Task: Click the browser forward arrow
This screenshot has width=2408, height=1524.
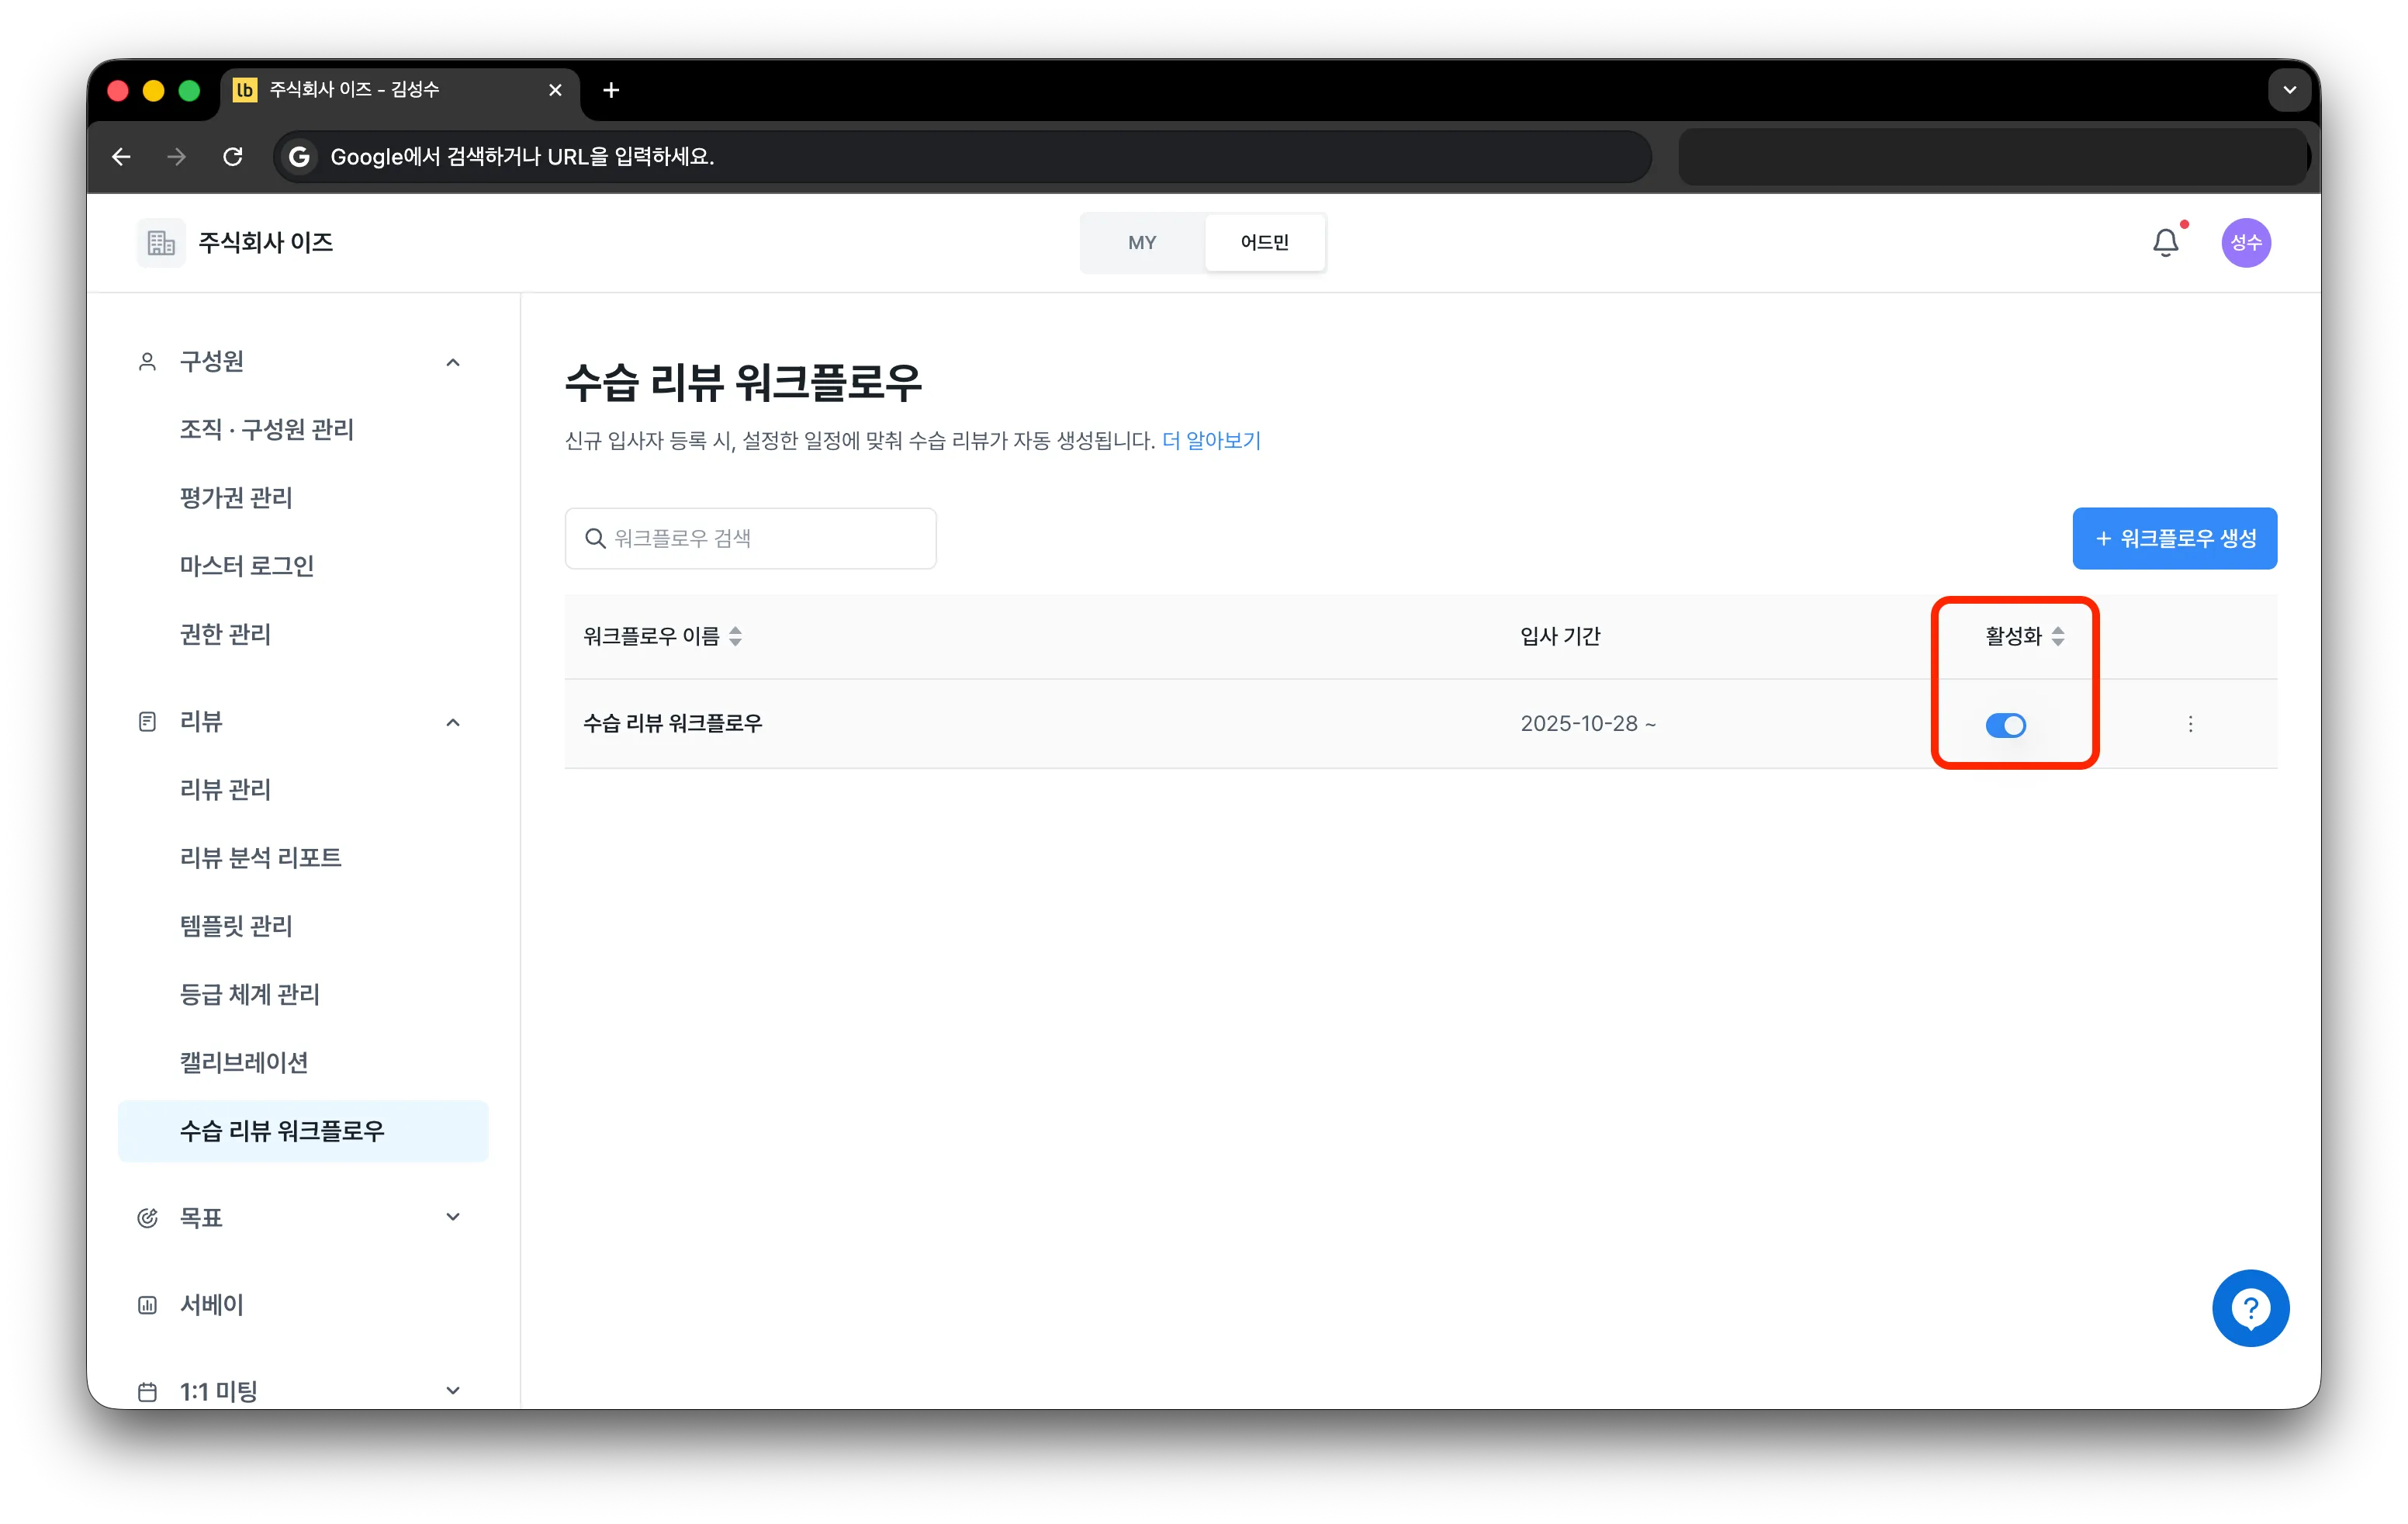Action: coord(176,157)
